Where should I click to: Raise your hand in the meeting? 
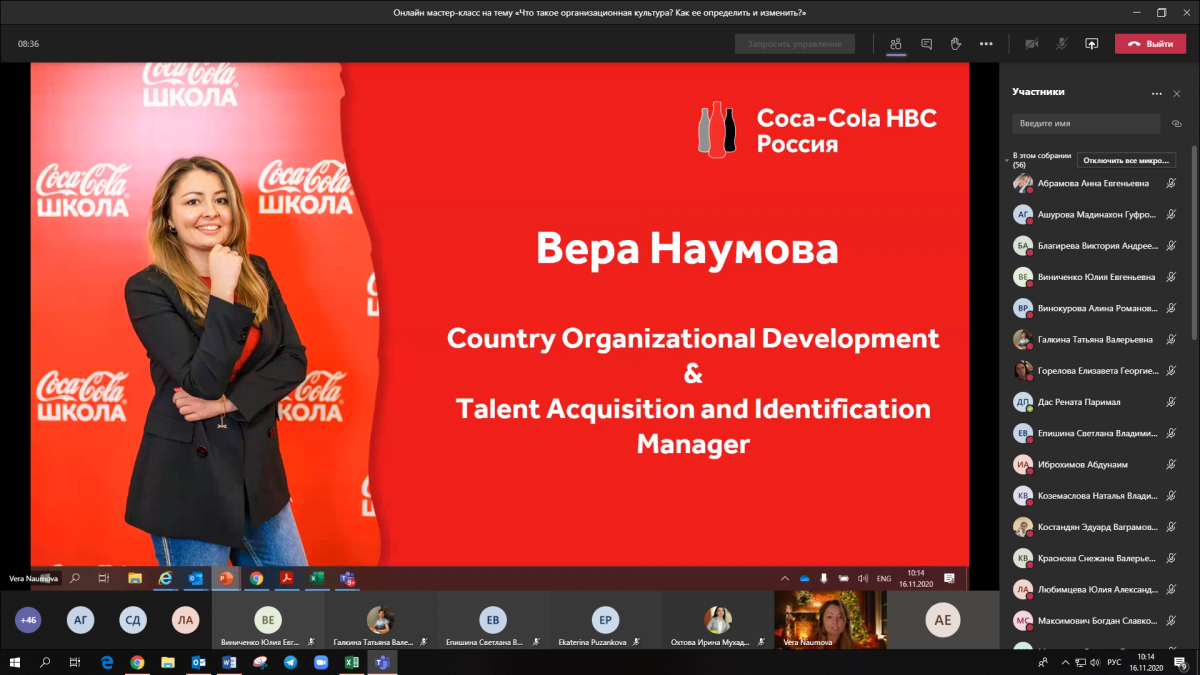coord(955,44)
